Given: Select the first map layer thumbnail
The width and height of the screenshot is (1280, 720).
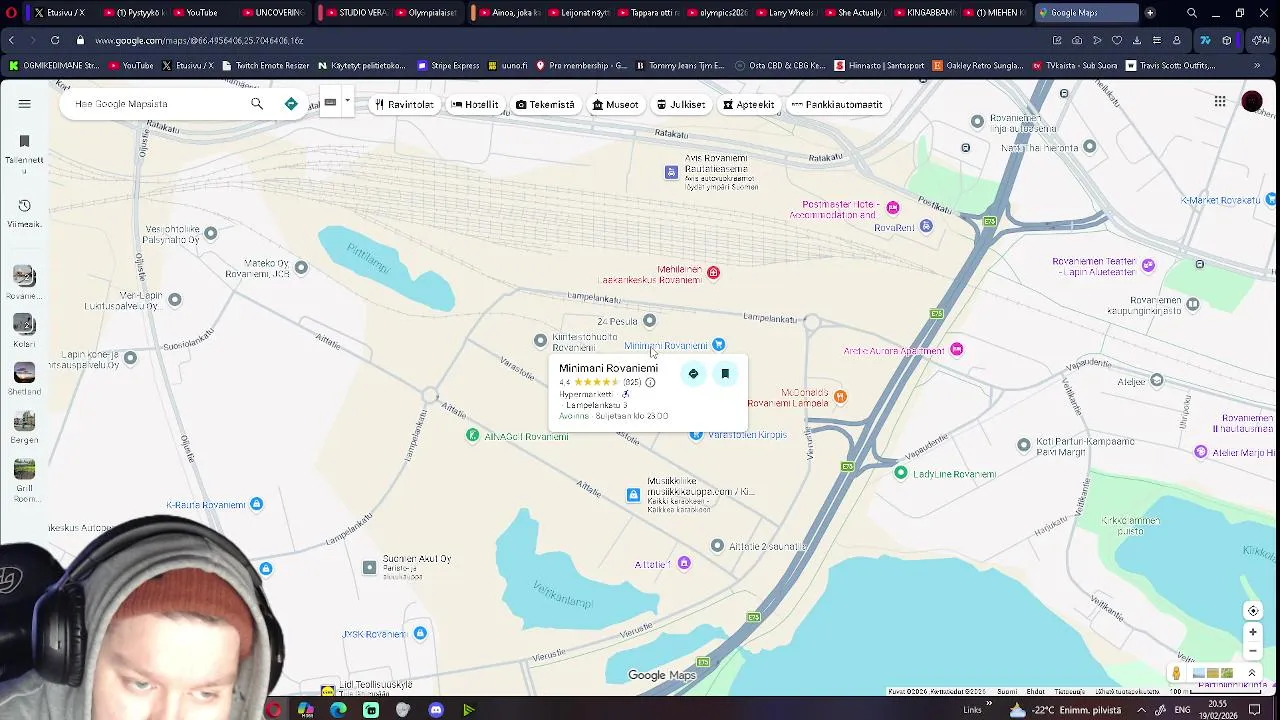Looking at the screenshot, I should 1199,673.
